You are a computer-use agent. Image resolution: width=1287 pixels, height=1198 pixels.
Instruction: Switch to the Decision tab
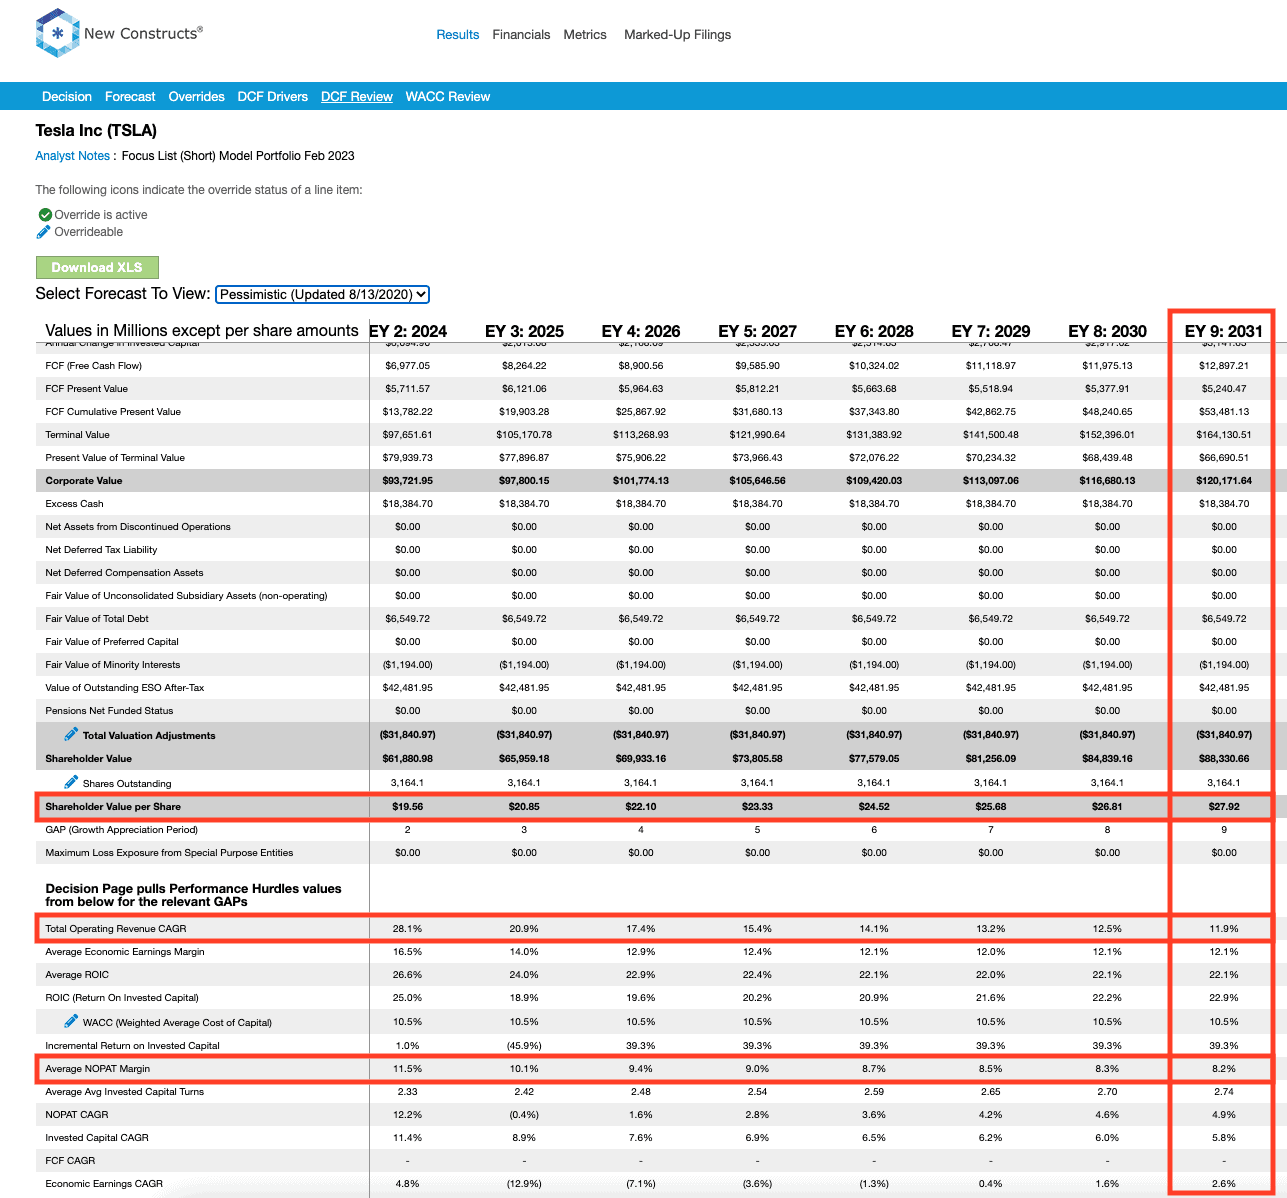67,97
